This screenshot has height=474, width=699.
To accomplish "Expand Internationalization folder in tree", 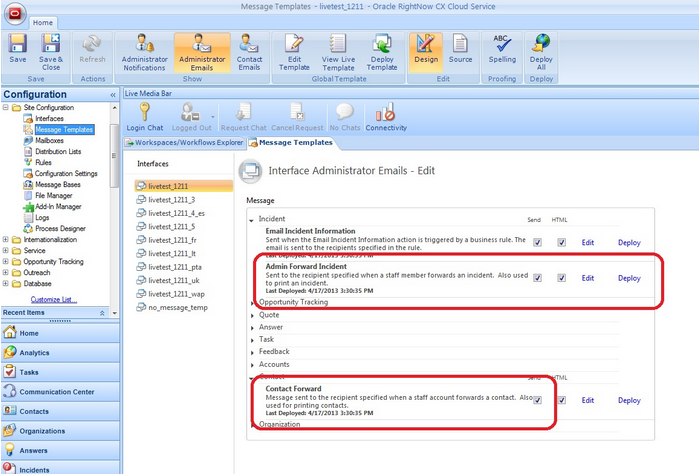I will [5, 239].
